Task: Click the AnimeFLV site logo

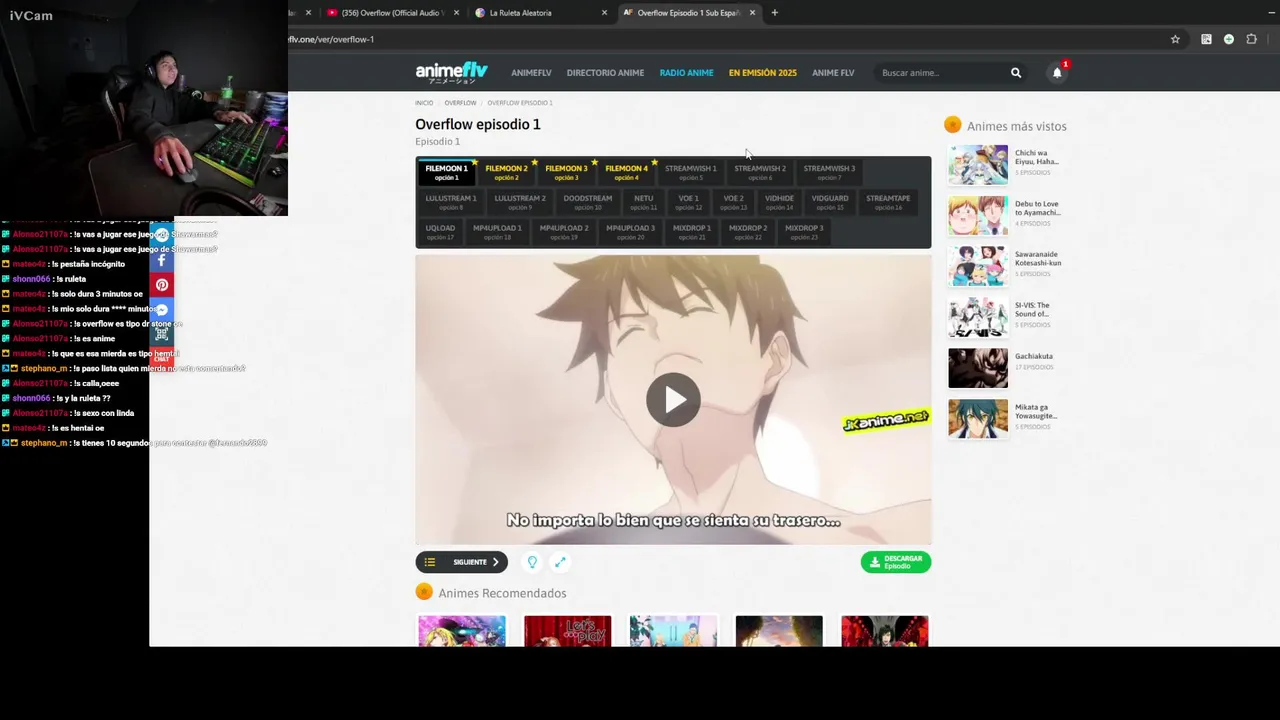Action: click(451, 72)
